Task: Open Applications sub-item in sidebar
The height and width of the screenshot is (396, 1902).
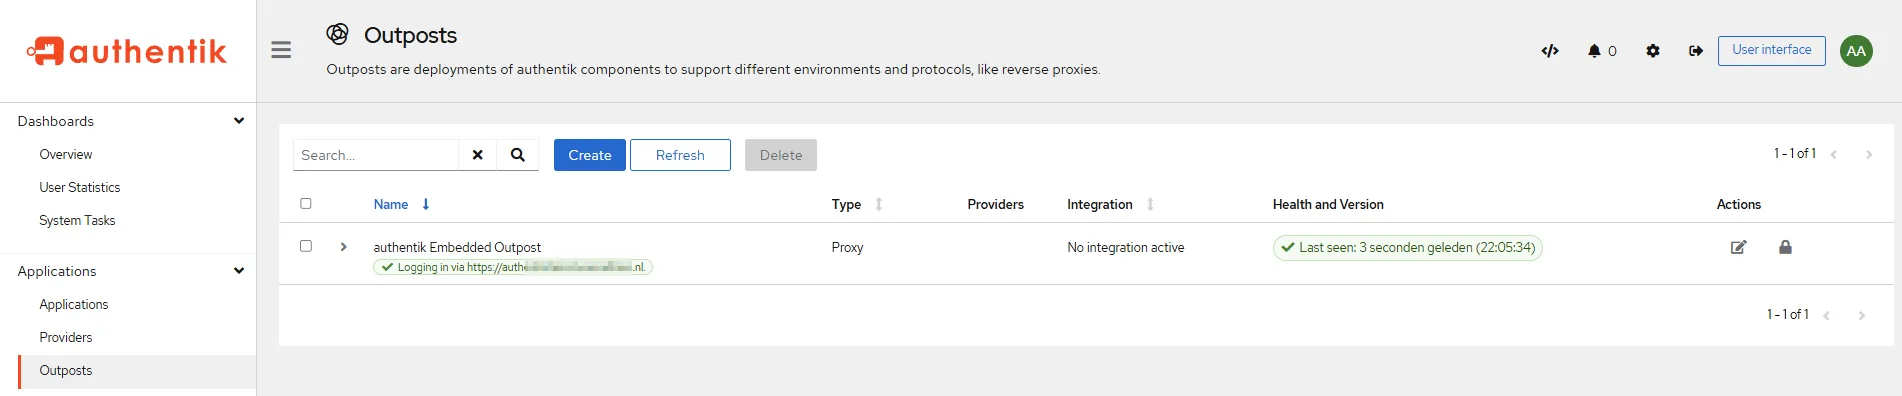Action: (x=74, y=304)
